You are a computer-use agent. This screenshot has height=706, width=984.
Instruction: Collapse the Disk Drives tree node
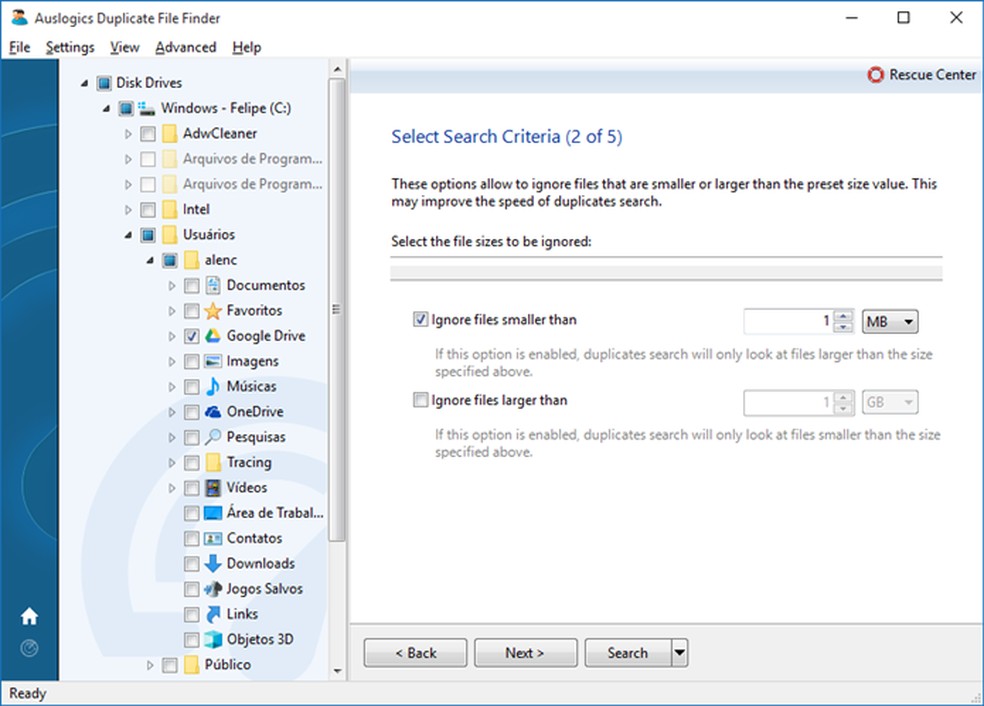(x=85, y=83)
